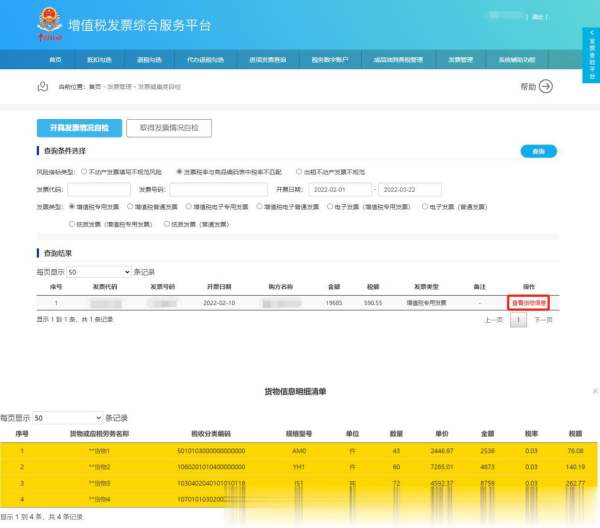600x528 pixels.
Task: Click the 发票代码 input field
Action: [x=98, y=189]
